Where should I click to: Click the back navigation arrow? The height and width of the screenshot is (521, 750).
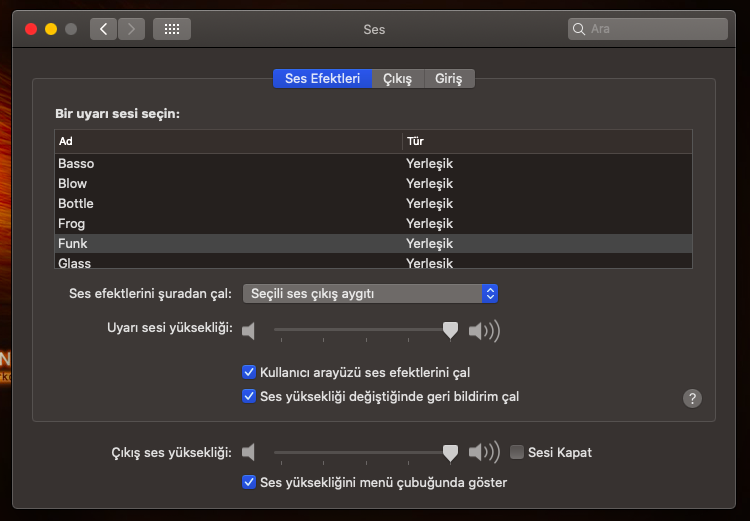click(103, 29)
